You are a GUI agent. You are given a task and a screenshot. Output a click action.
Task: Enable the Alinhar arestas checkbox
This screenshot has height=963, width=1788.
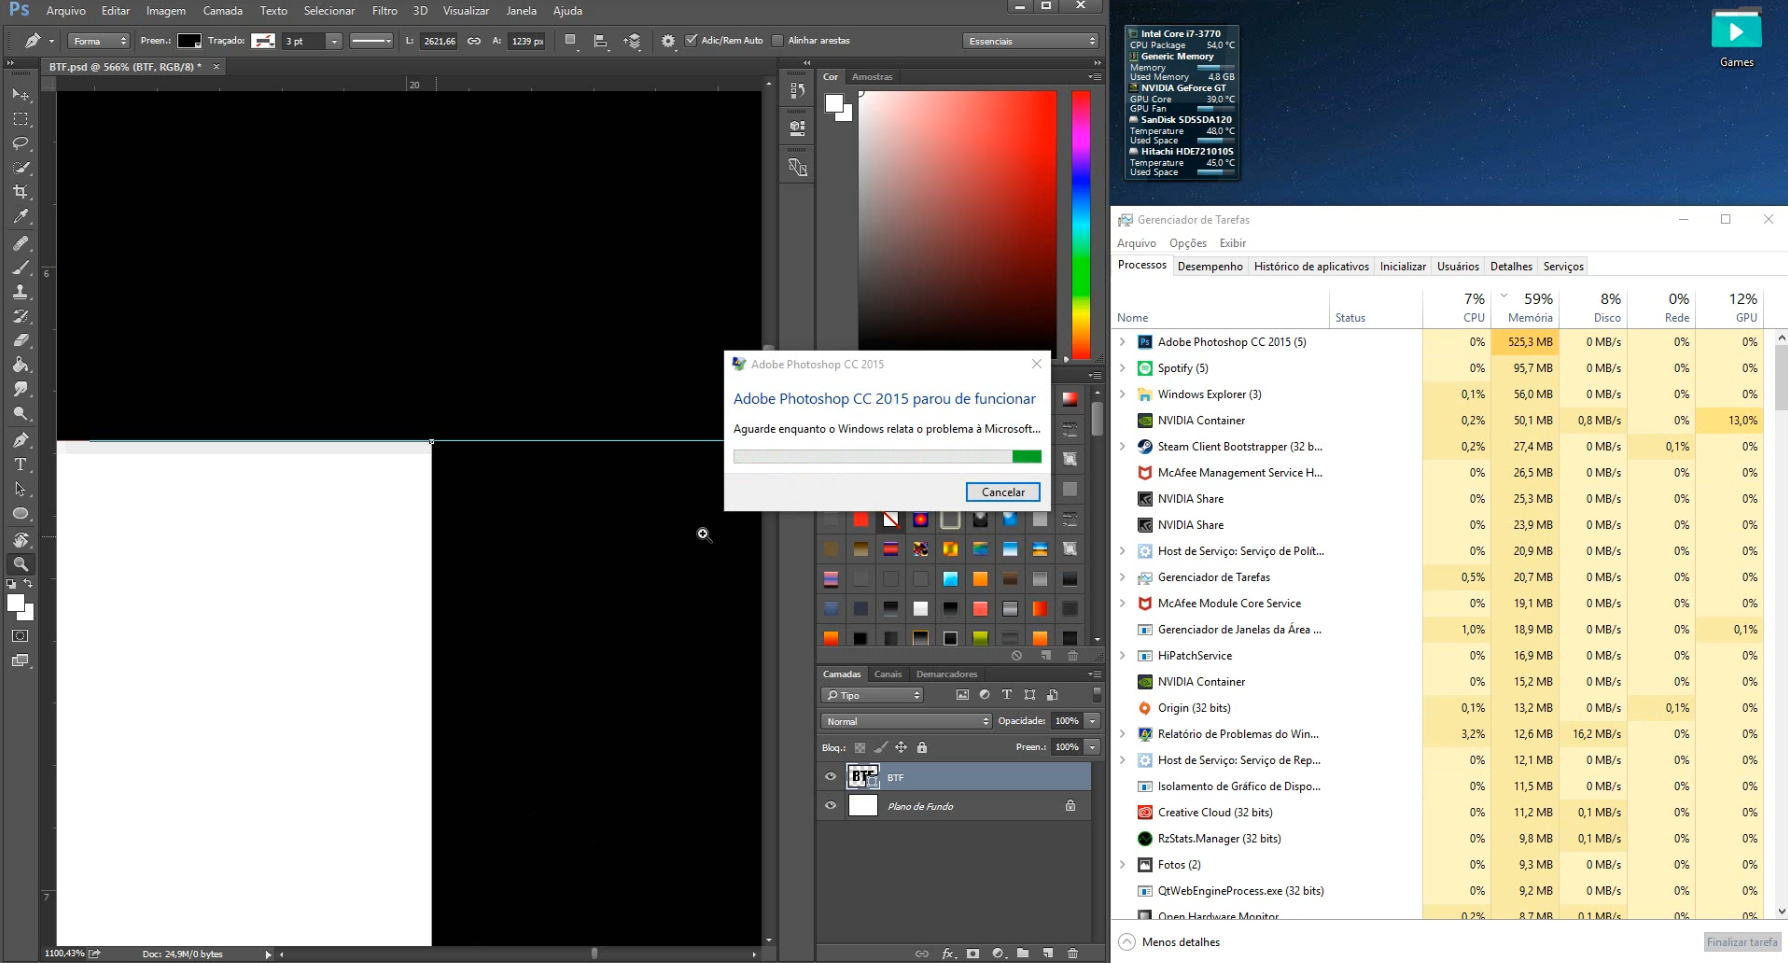pyautogui.click(x=778, y=41)
